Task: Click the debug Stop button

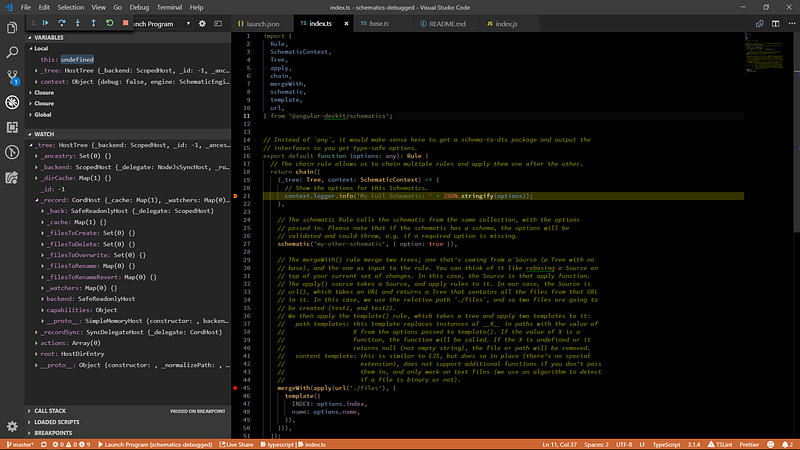Action: click(126, 23)
